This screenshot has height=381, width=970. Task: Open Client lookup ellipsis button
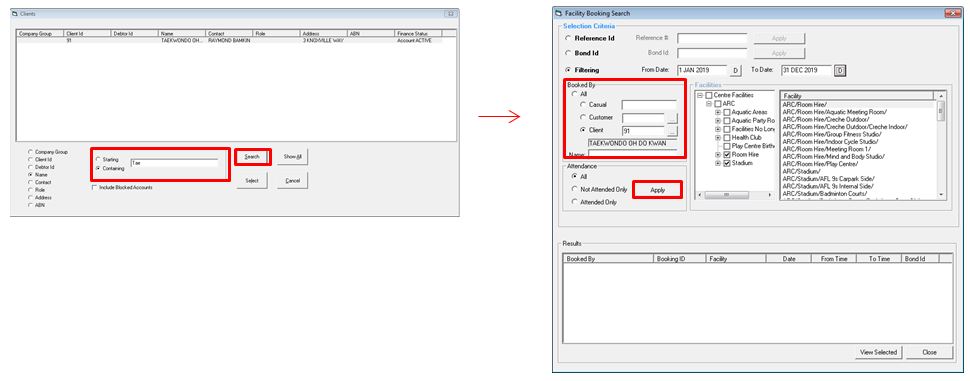(x=672, y=131)
